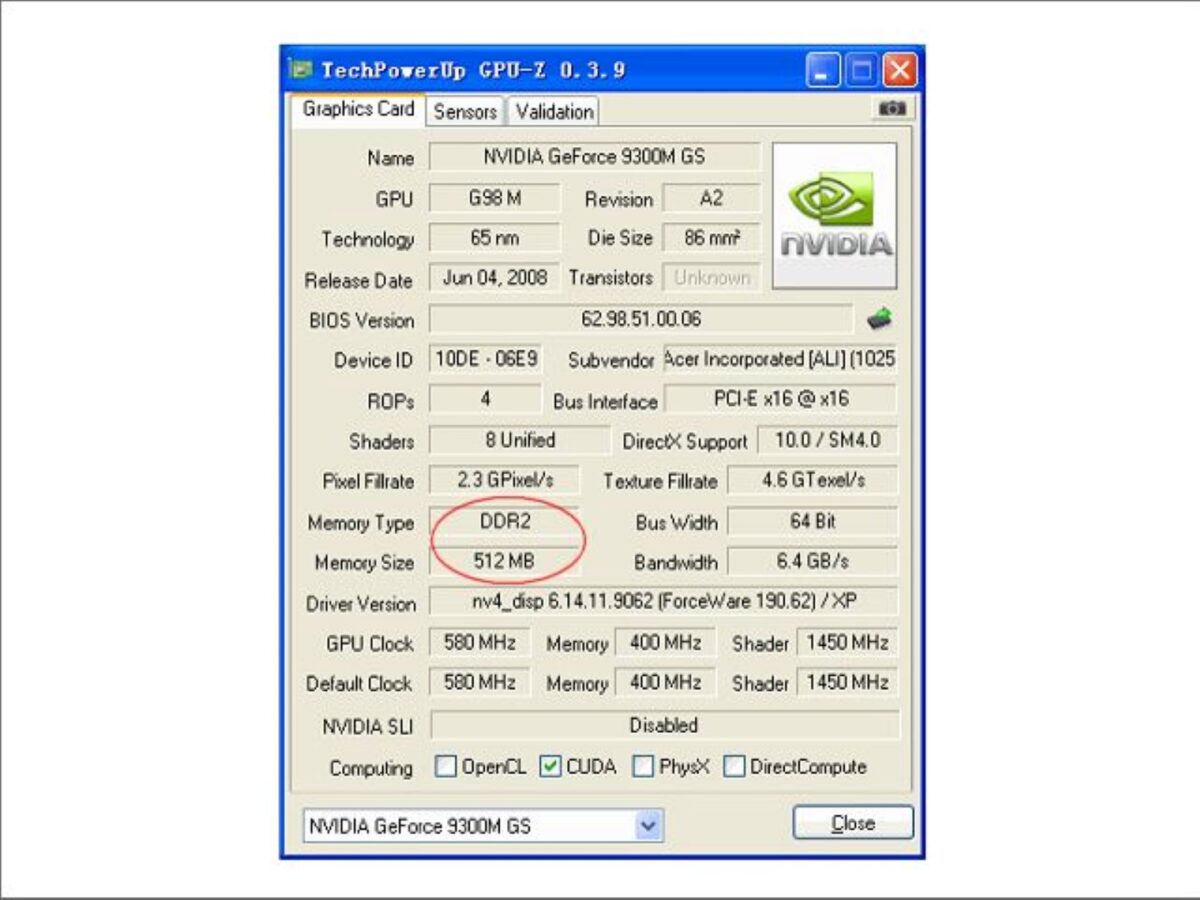Click the Name field NVIDIA GeForce 9300M GS
This screenshot has width=1200, height=900.
pos(595,157)
